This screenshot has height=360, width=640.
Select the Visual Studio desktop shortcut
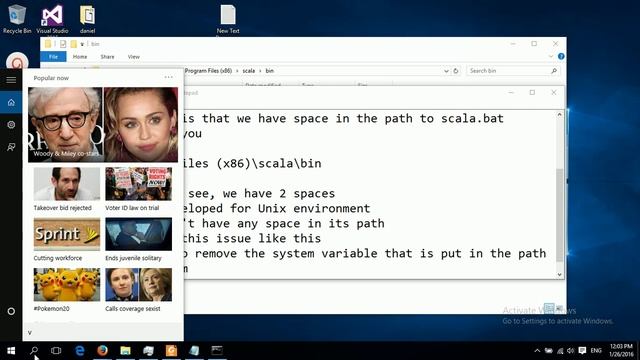52,20
